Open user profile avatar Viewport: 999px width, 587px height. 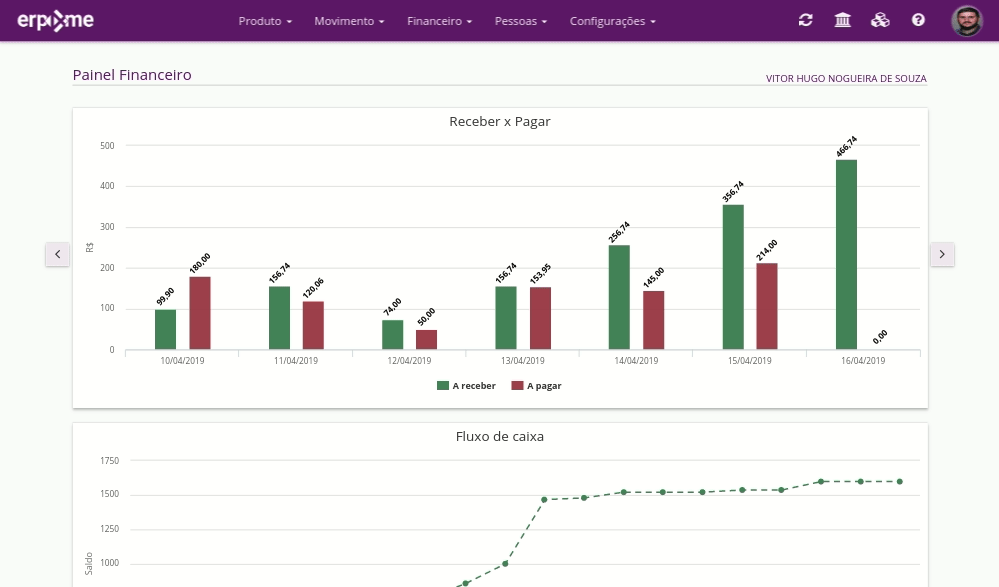click(967, 21)
